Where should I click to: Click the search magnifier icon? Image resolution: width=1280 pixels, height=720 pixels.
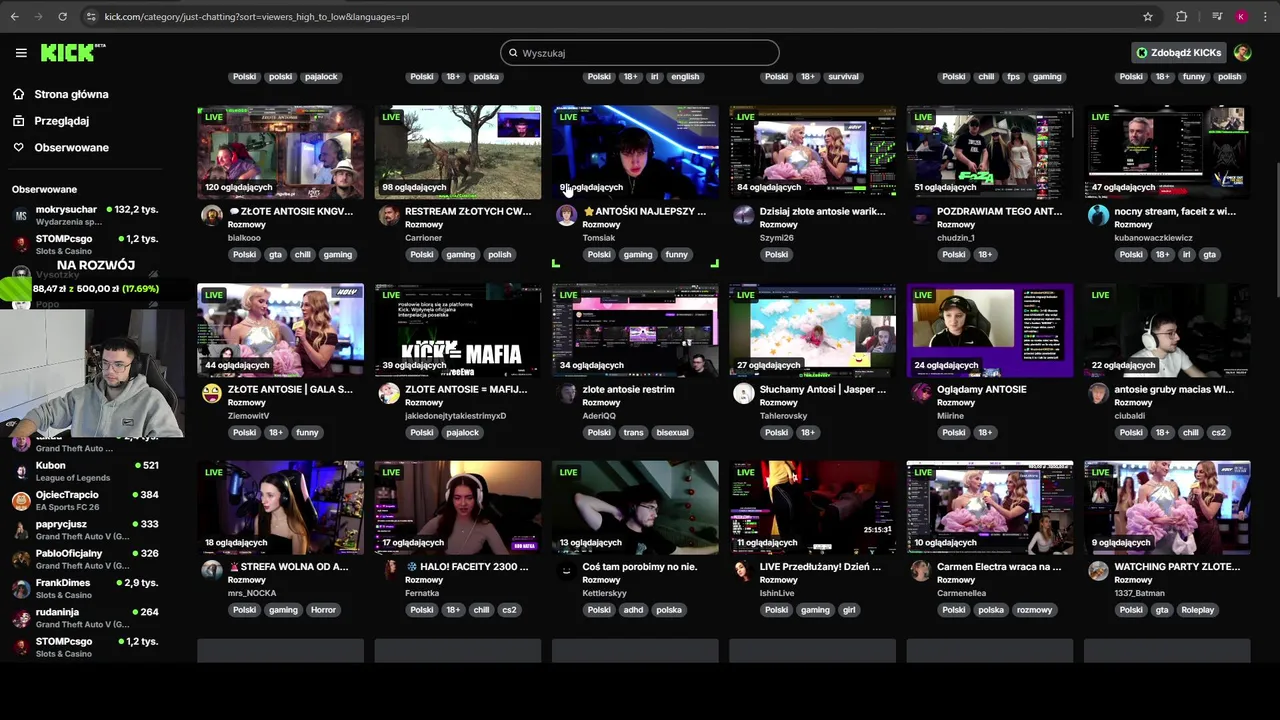tap(513, 53)
